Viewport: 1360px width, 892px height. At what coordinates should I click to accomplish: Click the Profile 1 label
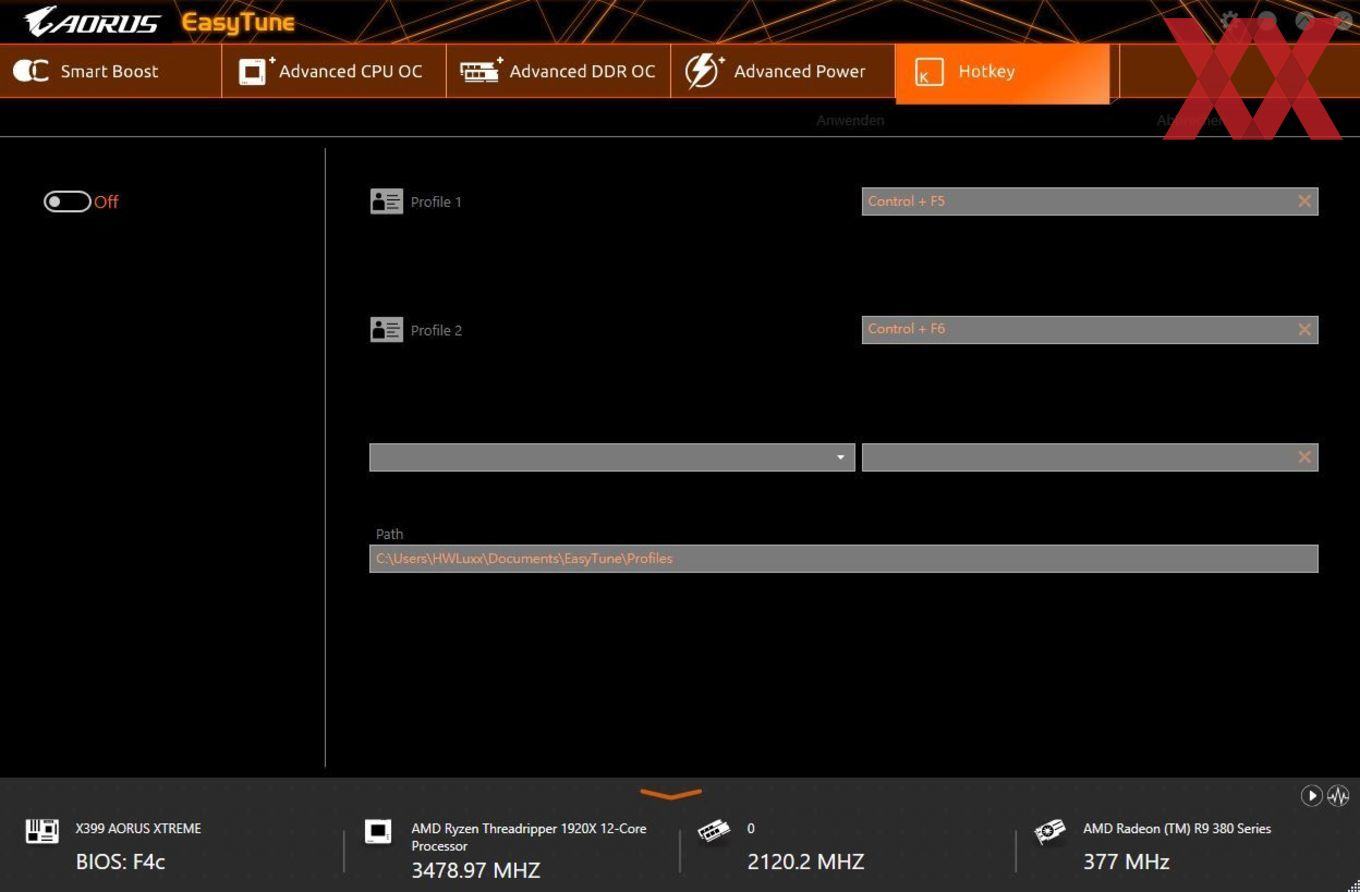(436, 202)
